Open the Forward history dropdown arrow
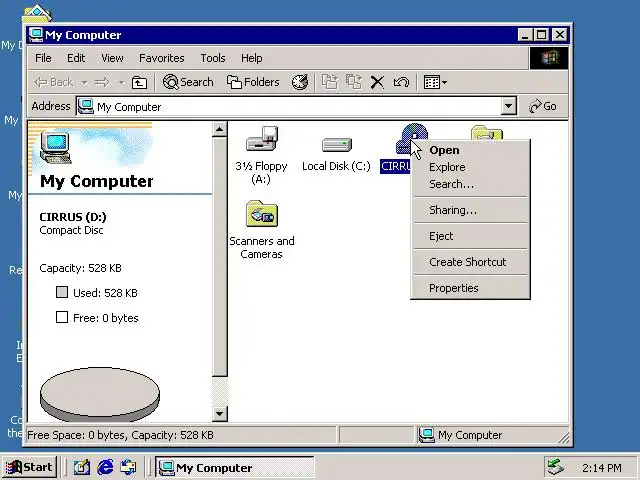Screen dimensions: 640x480 121,82
